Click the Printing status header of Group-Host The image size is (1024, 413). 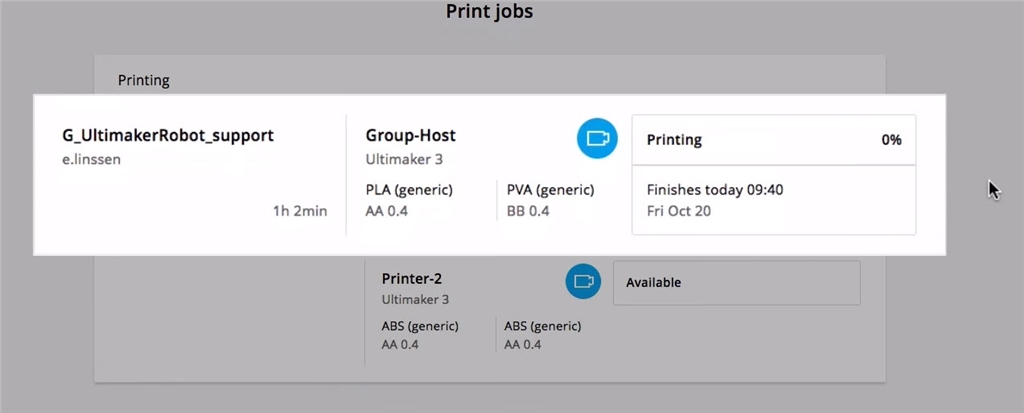(674, 140)
